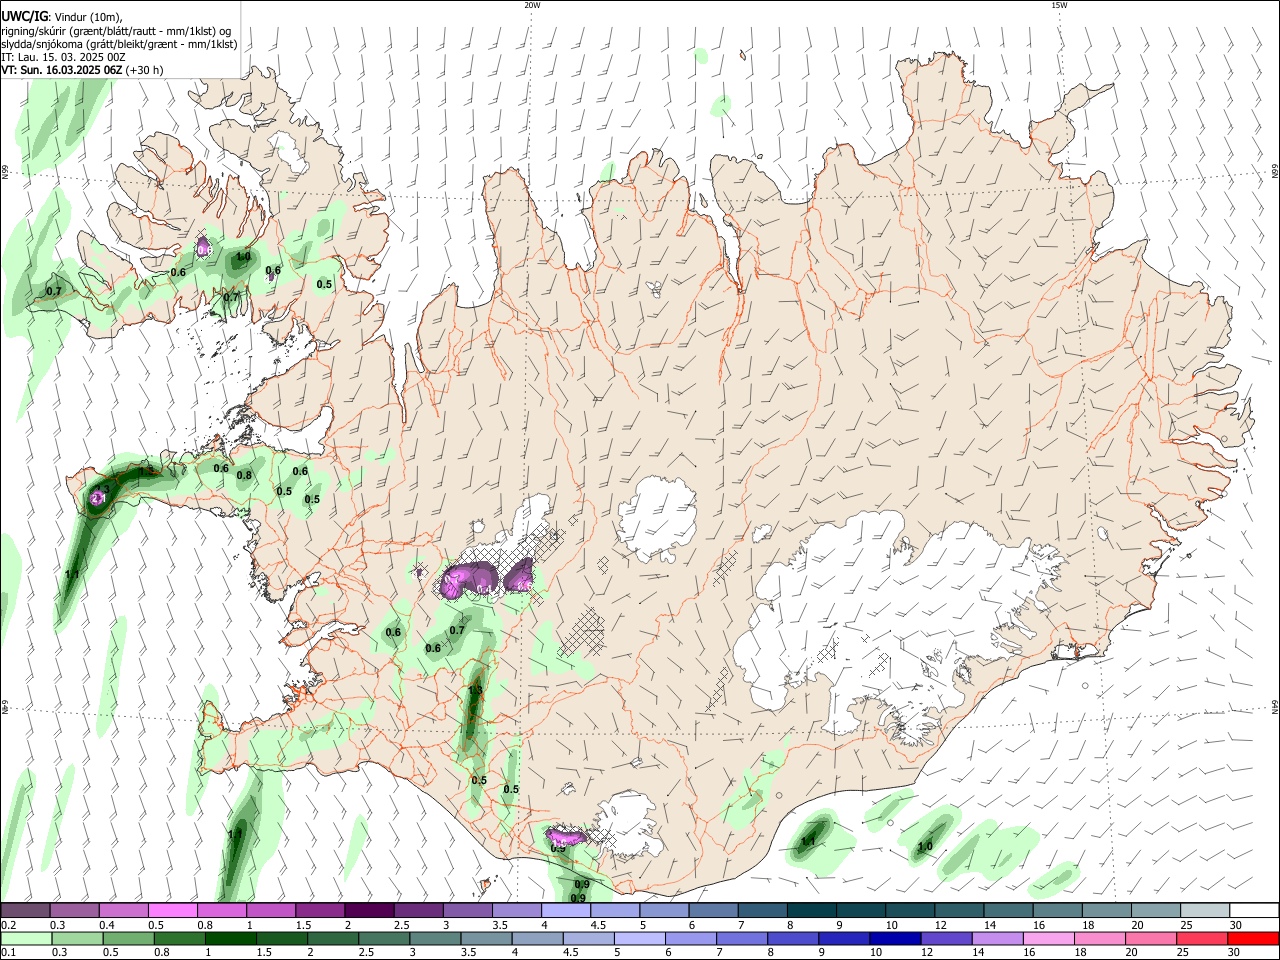Pick the dark teal 8 snow legend swatch

(x=811, y=910)
